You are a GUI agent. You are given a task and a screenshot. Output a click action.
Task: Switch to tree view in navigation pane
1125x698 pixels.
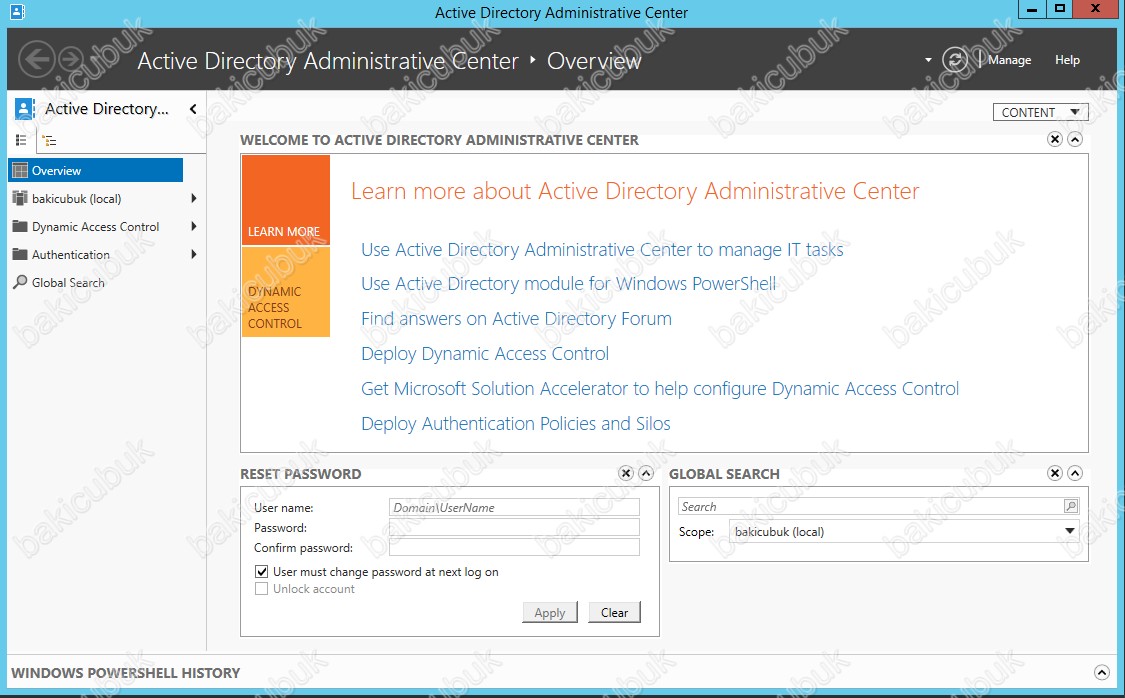(x=50, y=141)
